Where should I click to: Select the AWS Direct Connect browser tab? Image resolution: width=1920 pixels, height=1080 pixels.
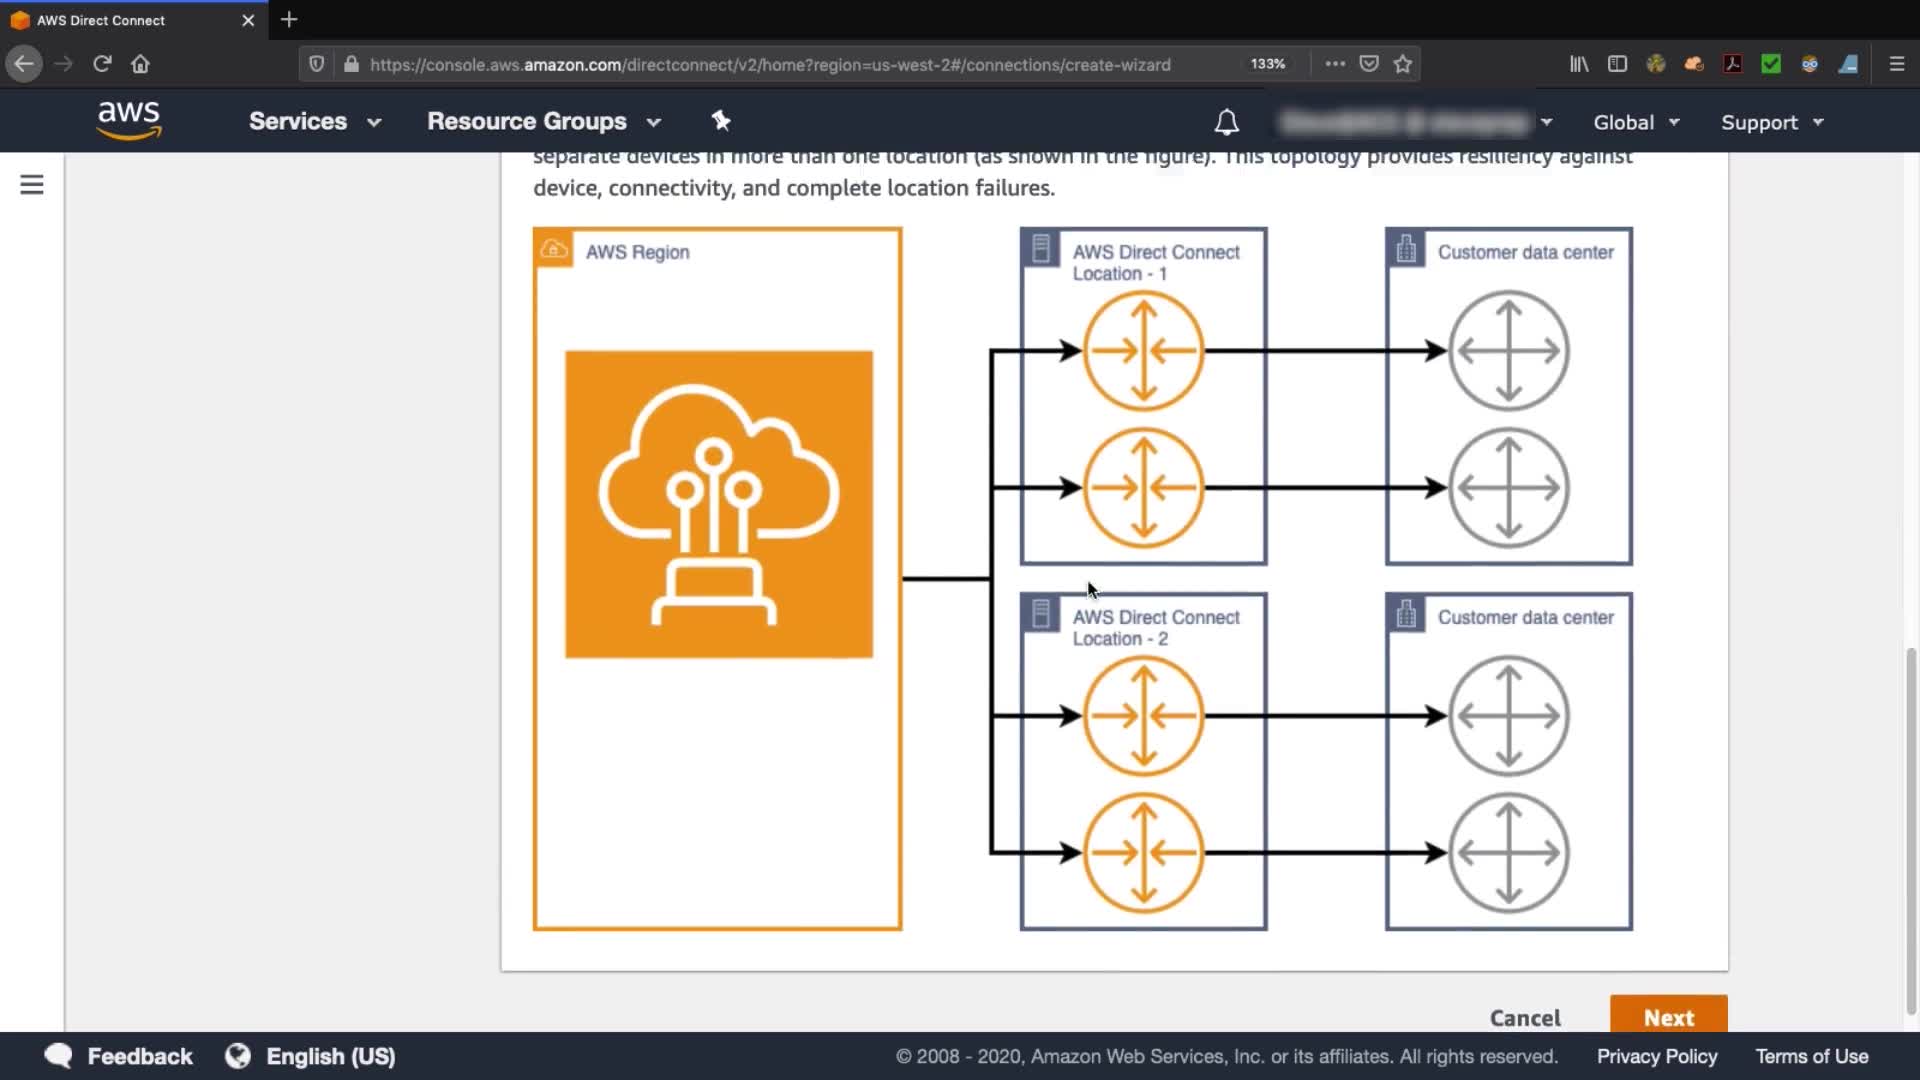tap(120, 20)
